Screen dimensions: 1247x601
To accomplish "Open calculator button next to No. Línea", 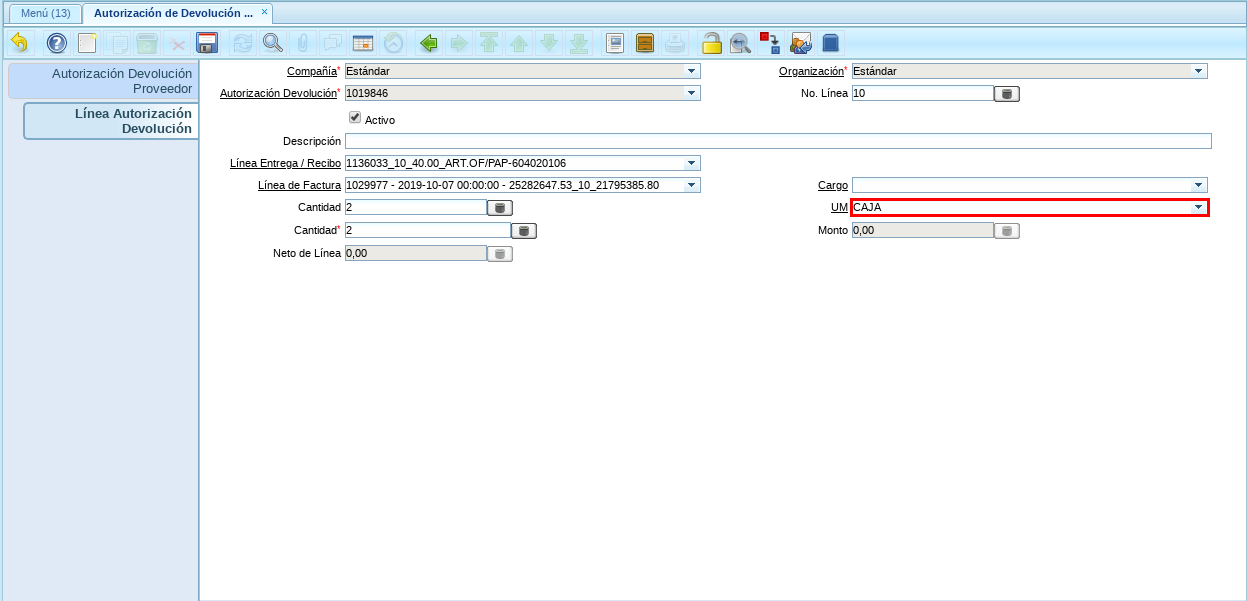I will (x=1007, y=94).
